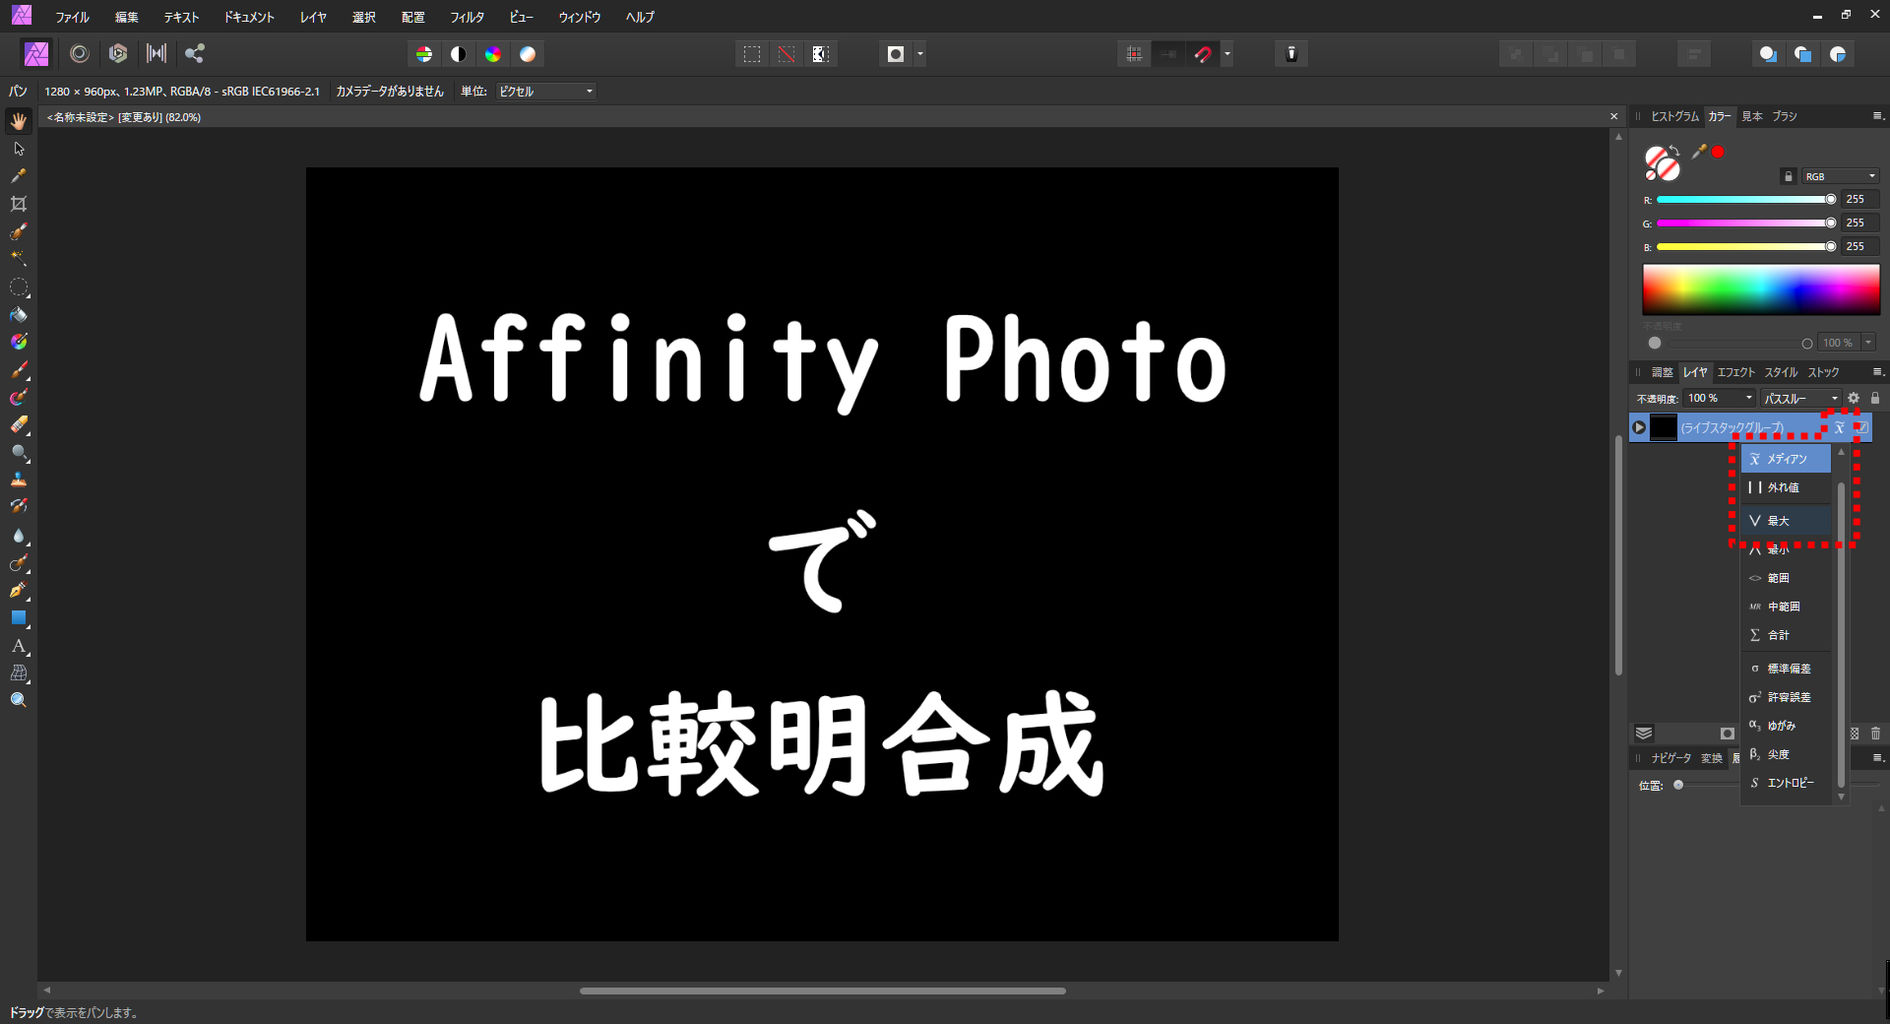Select the Paint Brush tool
Screen dimensions: 1890x1024
(x=19, y=371)
